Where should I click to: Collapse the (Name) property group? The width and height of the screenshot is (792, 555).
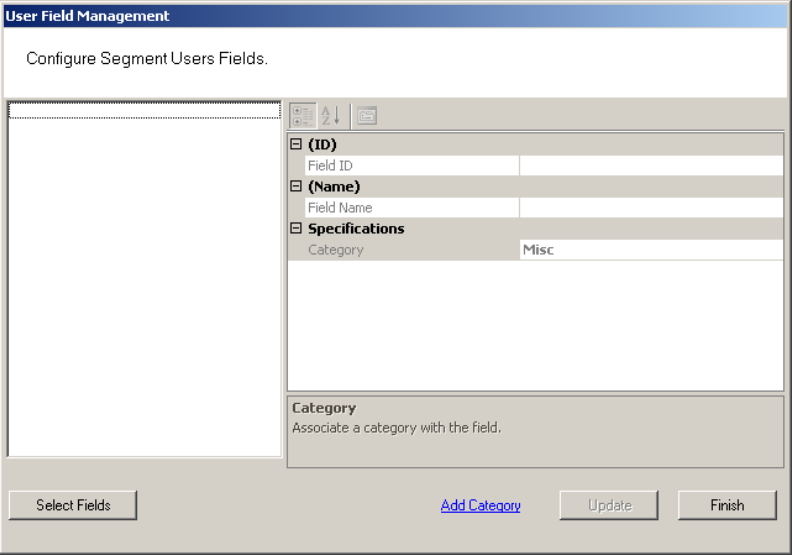point(296,186)
